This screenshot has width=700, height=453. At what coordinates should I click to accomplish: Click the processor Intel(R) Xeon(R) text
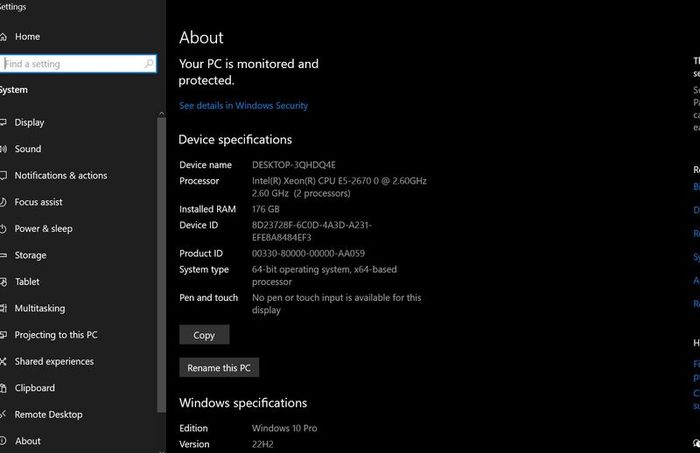pos(339,187)
